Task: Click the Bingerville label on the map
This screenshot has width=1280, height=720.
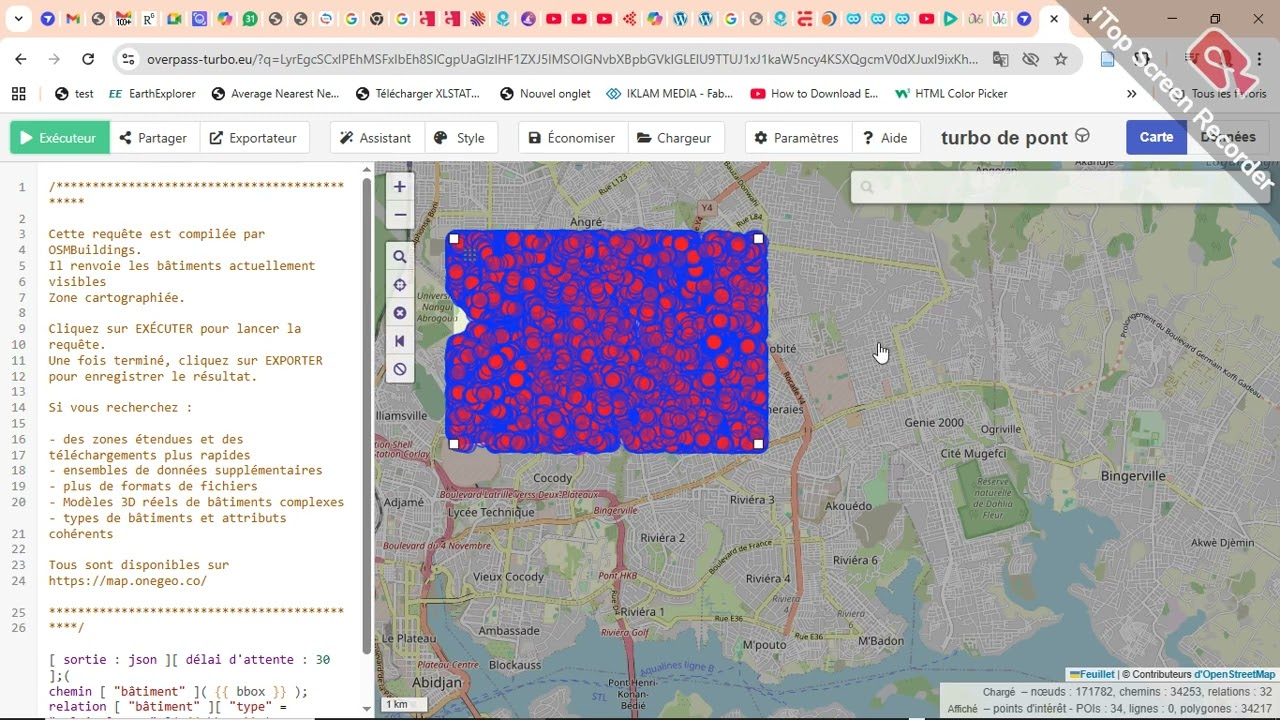Action: pyautogui.click(x=1133, y=476)
